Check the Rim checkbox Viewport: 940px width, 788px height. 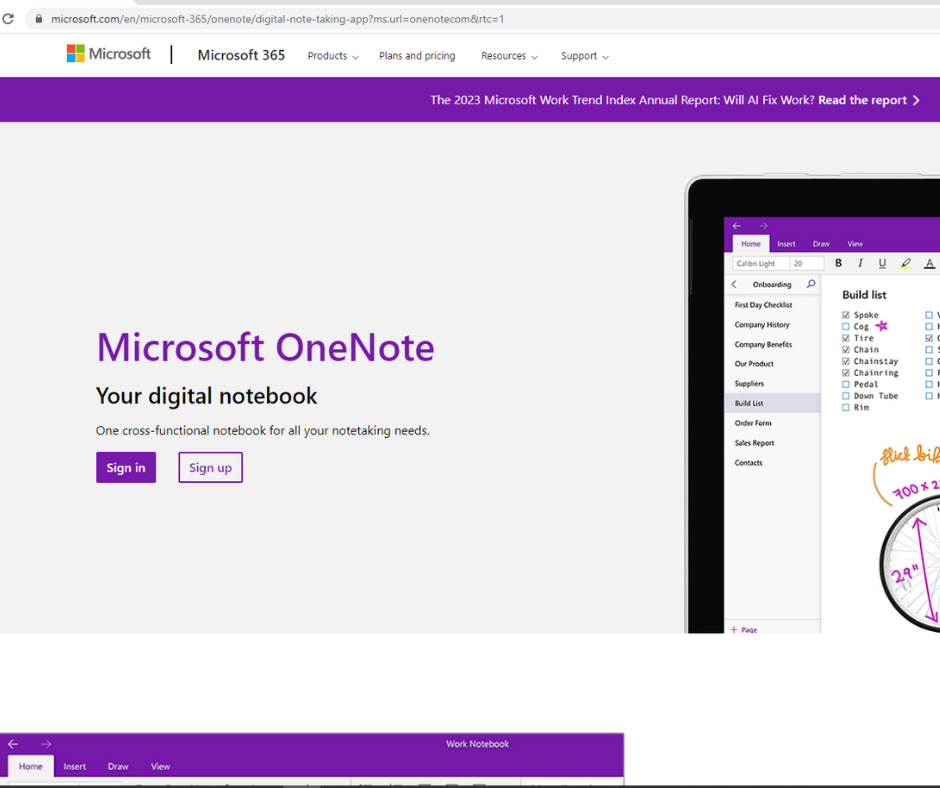[845, 407]
